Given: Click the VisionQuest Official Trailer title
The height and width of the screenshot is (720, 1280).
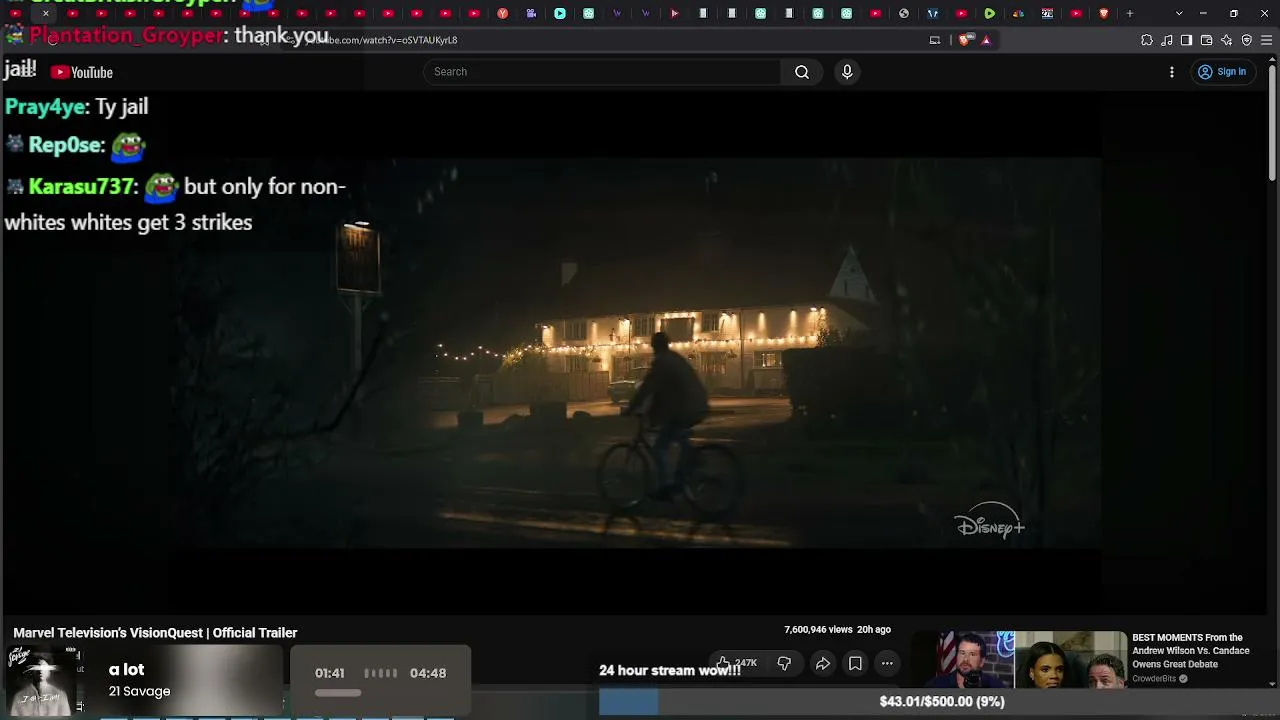Looking at the screenshot, I should (155, 633).
